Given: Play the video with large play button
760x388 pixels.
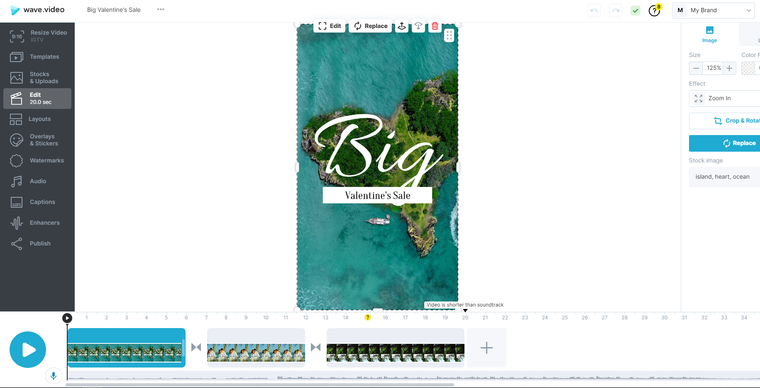Looking at the screenshot, I should tap(28, 350).
